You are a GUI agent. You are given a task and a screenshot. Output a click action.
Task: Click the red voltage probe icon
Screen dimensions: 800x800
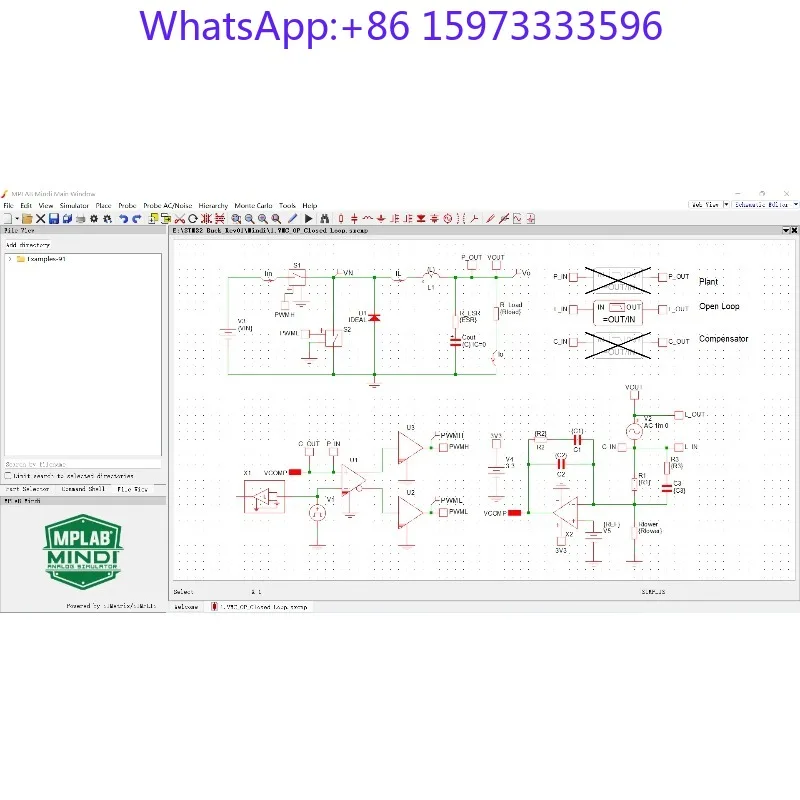tap(490, 219)
